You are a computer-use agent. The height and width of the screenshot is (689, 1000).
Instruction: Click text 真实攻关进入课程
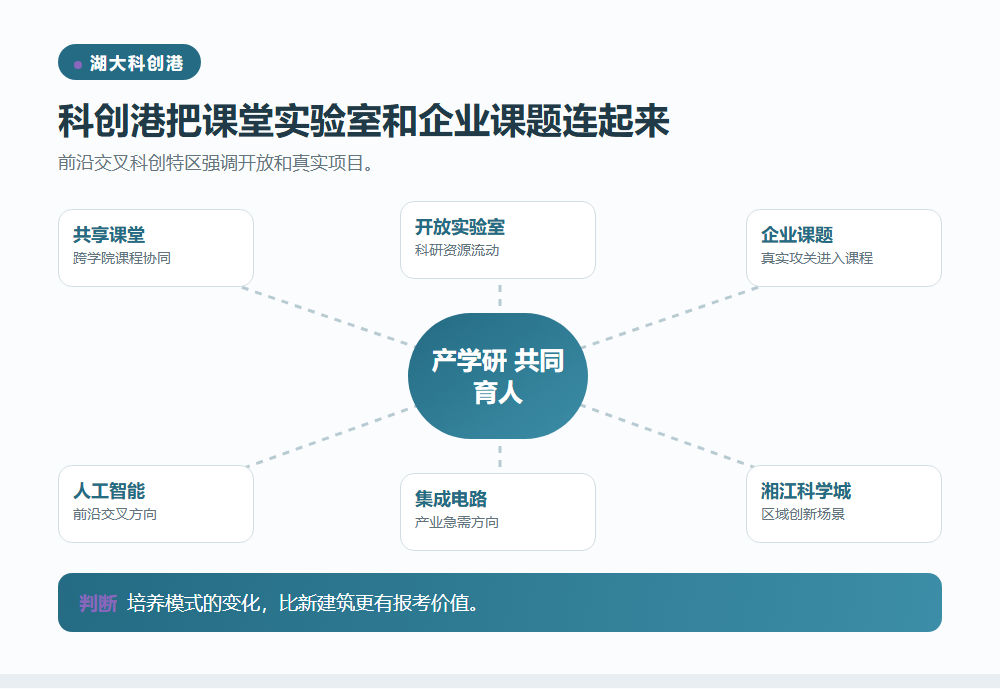coord(816,258)
